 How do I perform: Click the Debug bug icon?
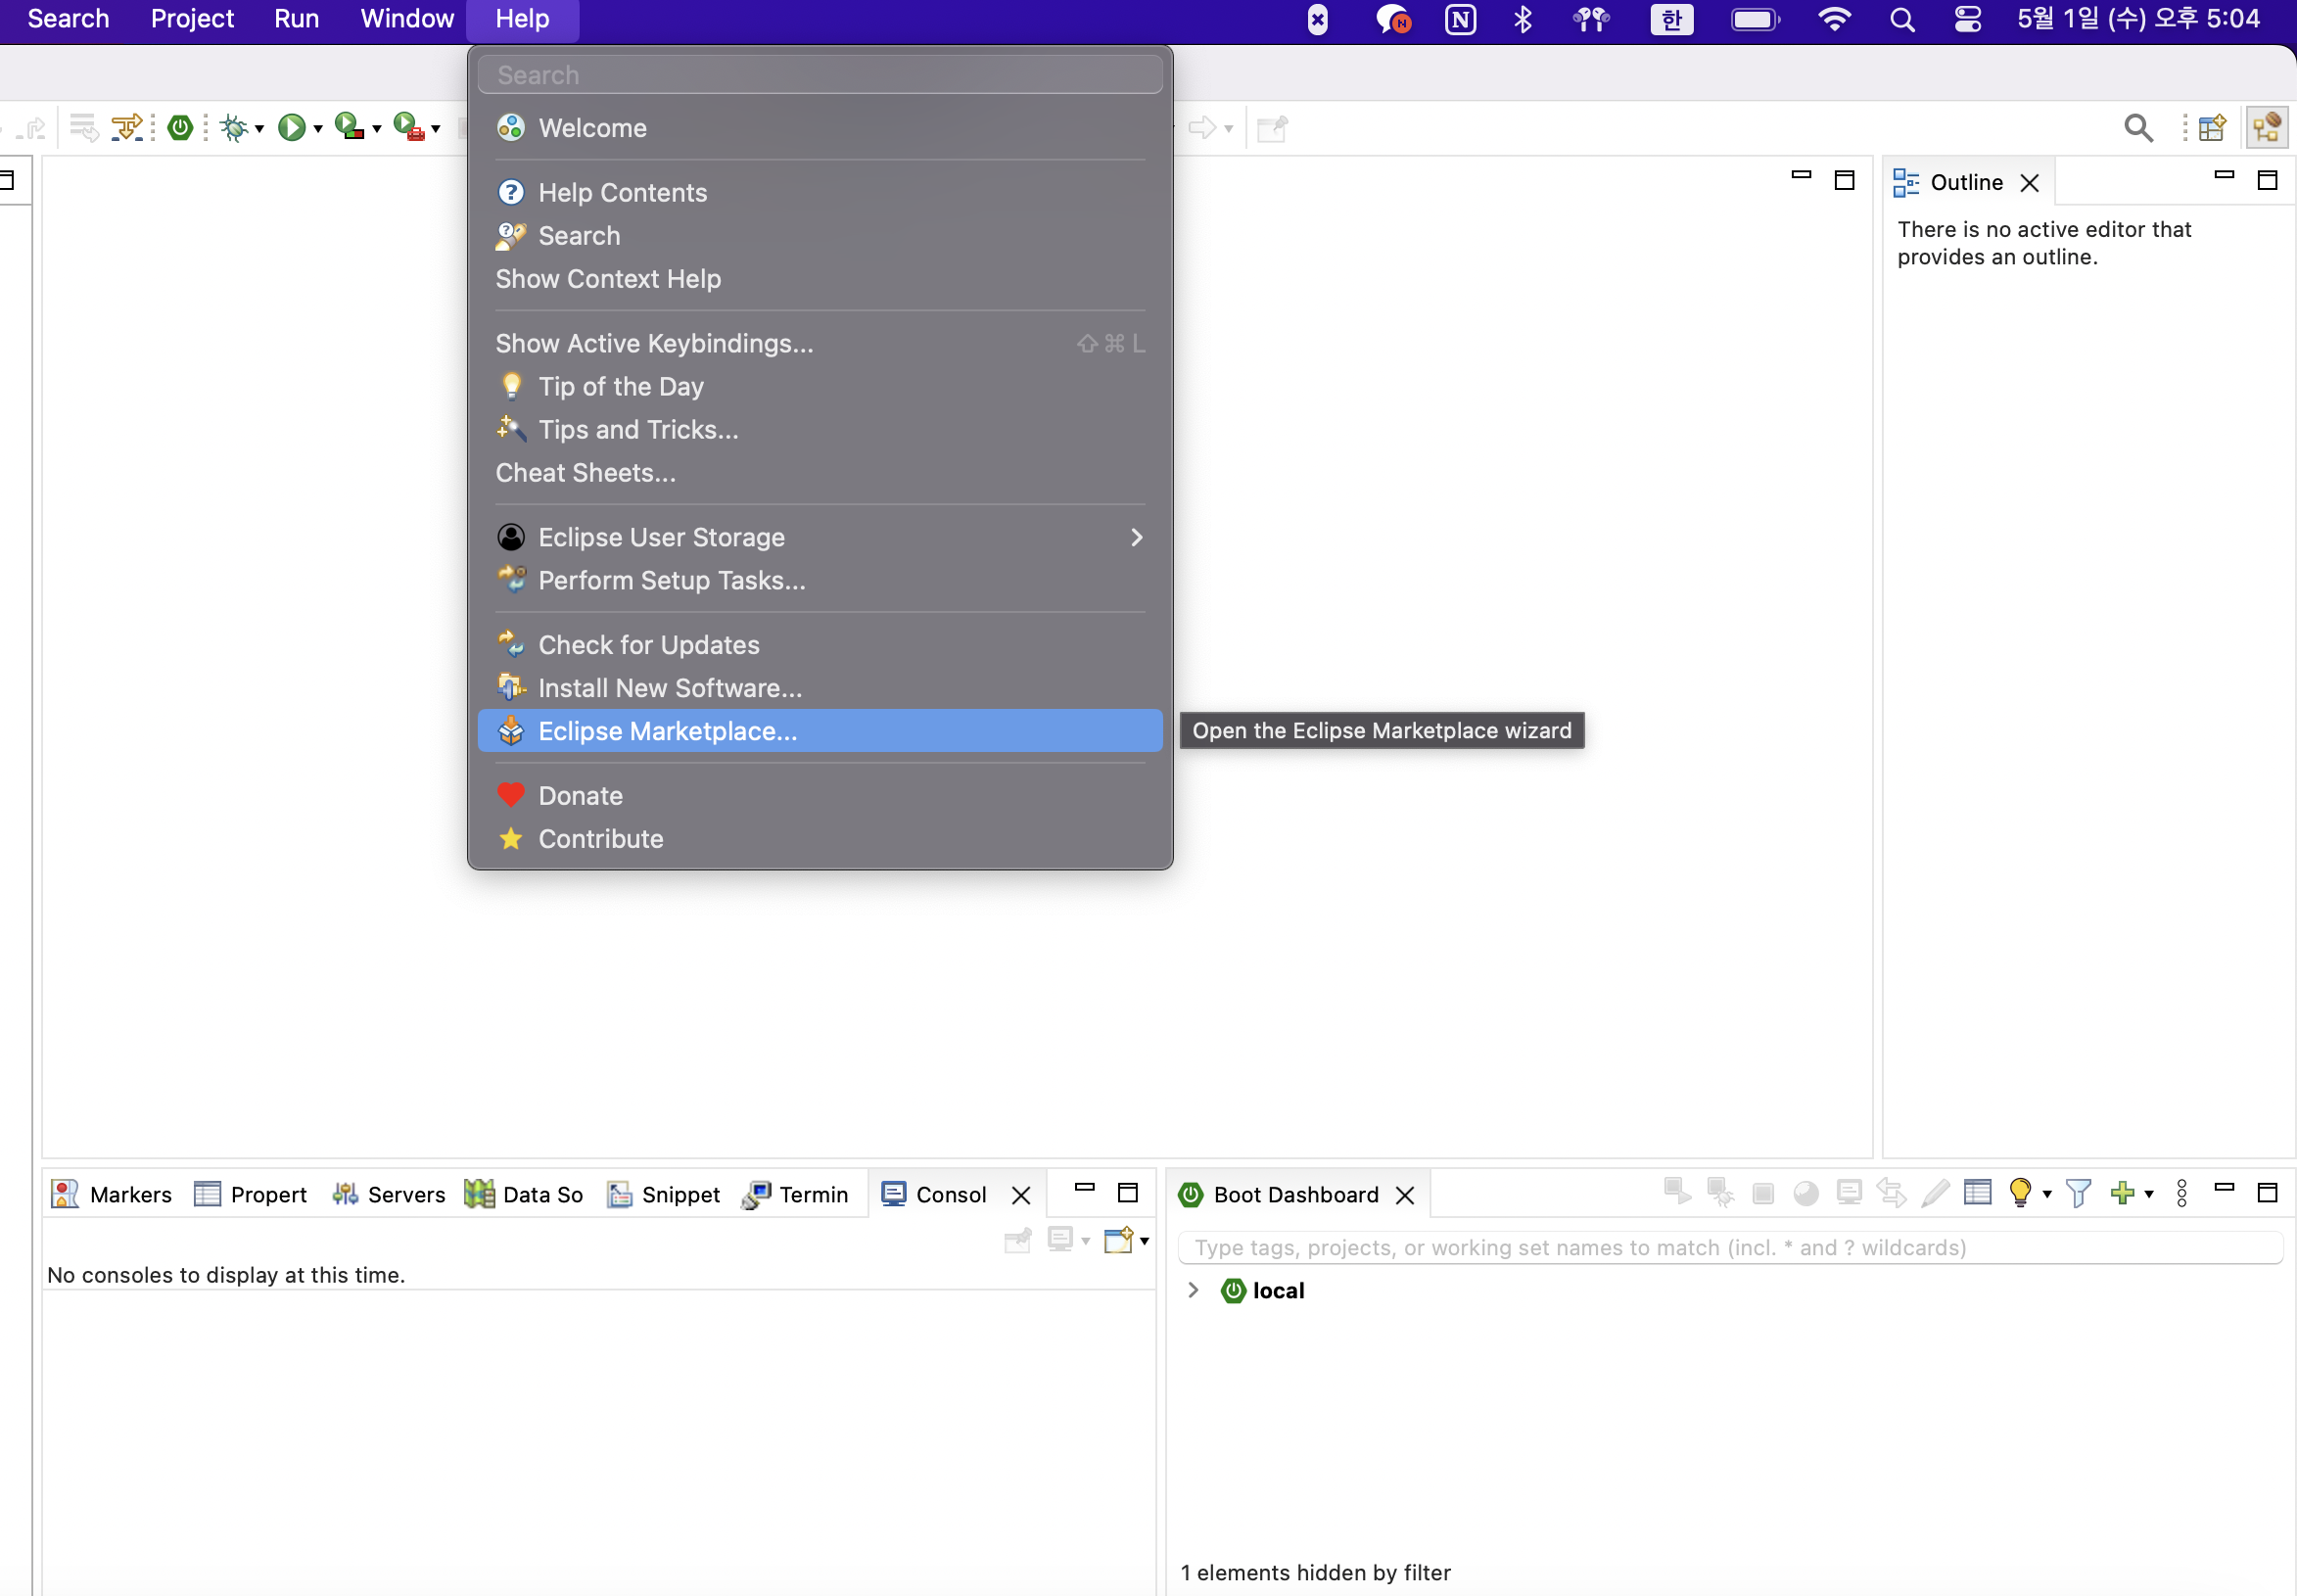(x=233, y=128)
